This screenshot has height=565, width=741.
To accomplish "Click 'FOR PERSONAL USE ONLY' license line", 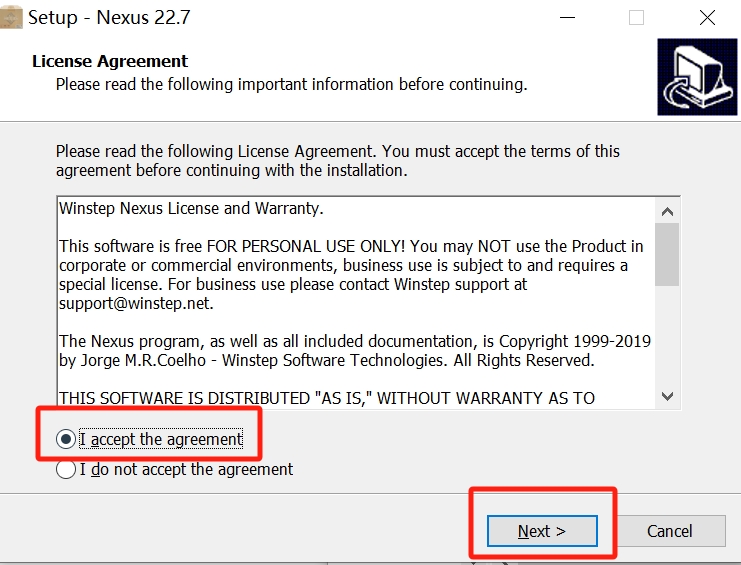I will coord(351,246).
